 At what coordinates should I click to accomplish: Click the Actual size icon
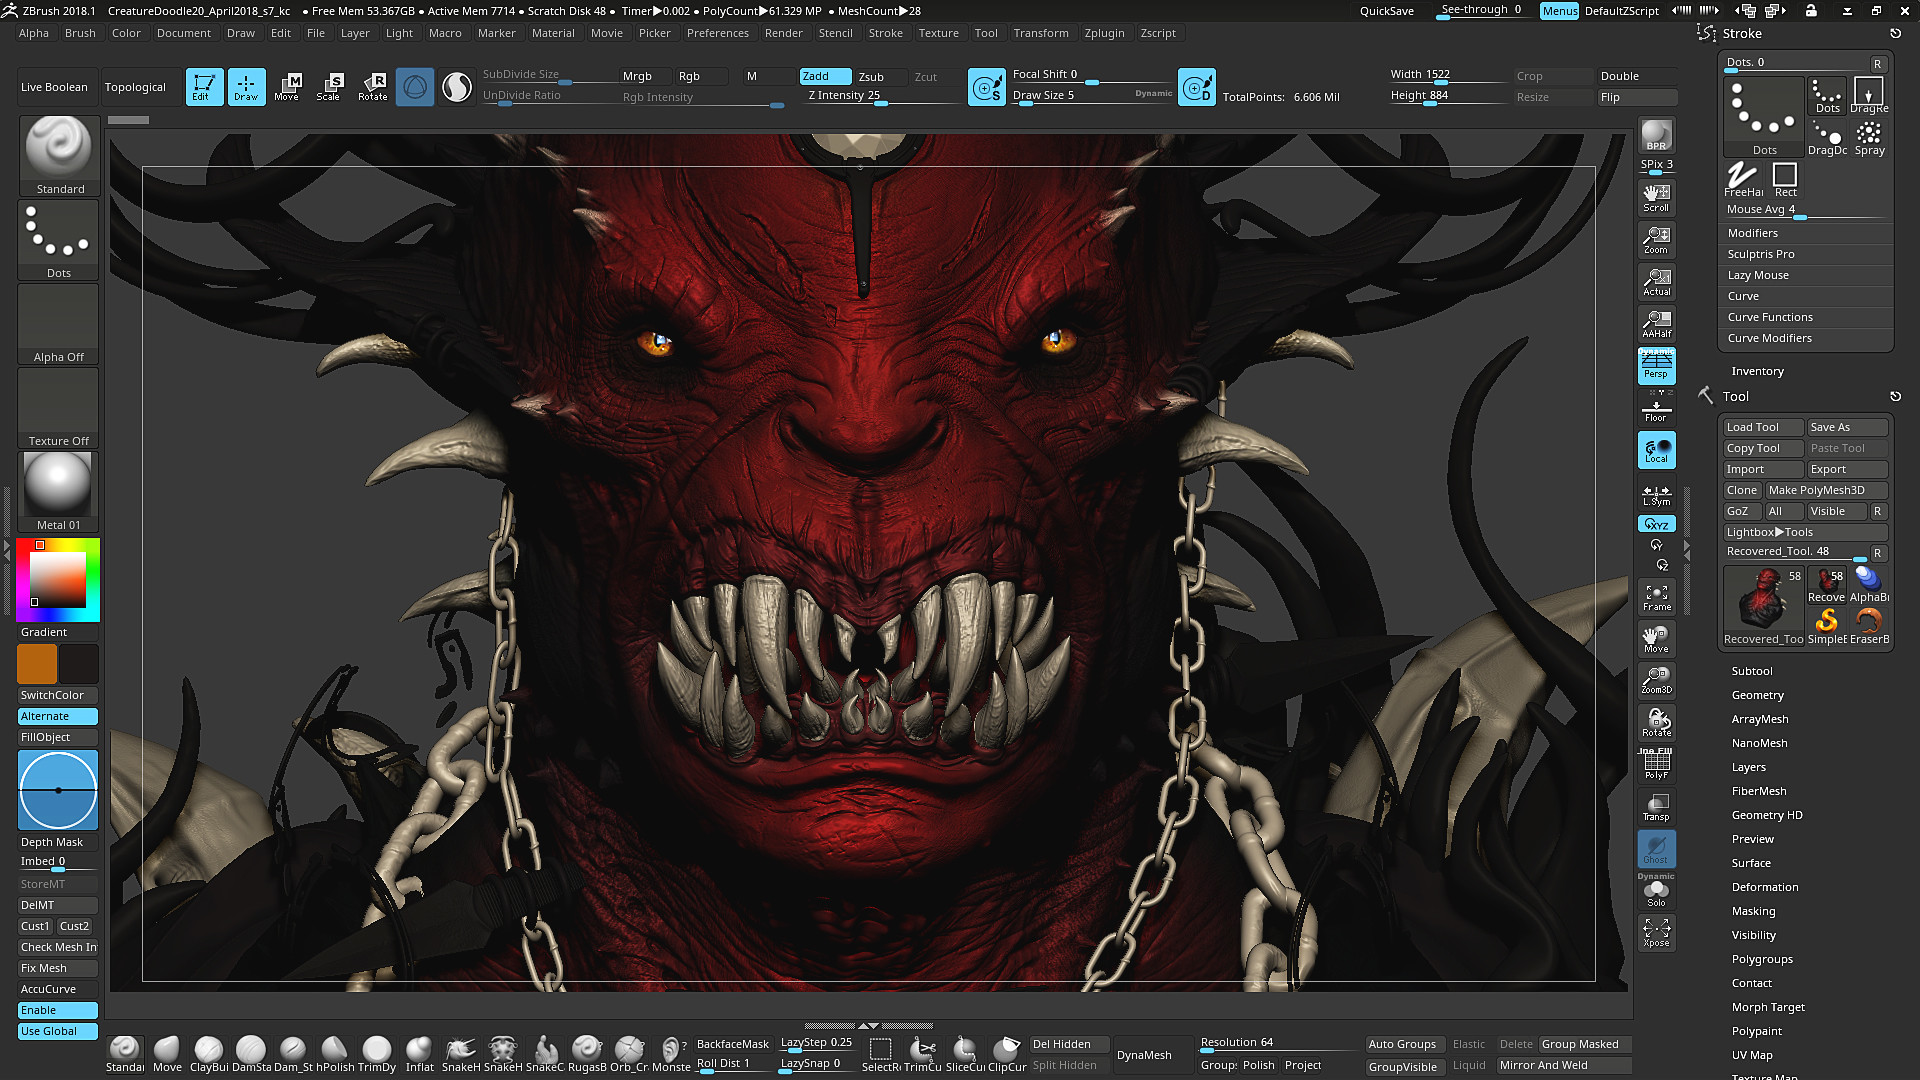pos(1656,281)
